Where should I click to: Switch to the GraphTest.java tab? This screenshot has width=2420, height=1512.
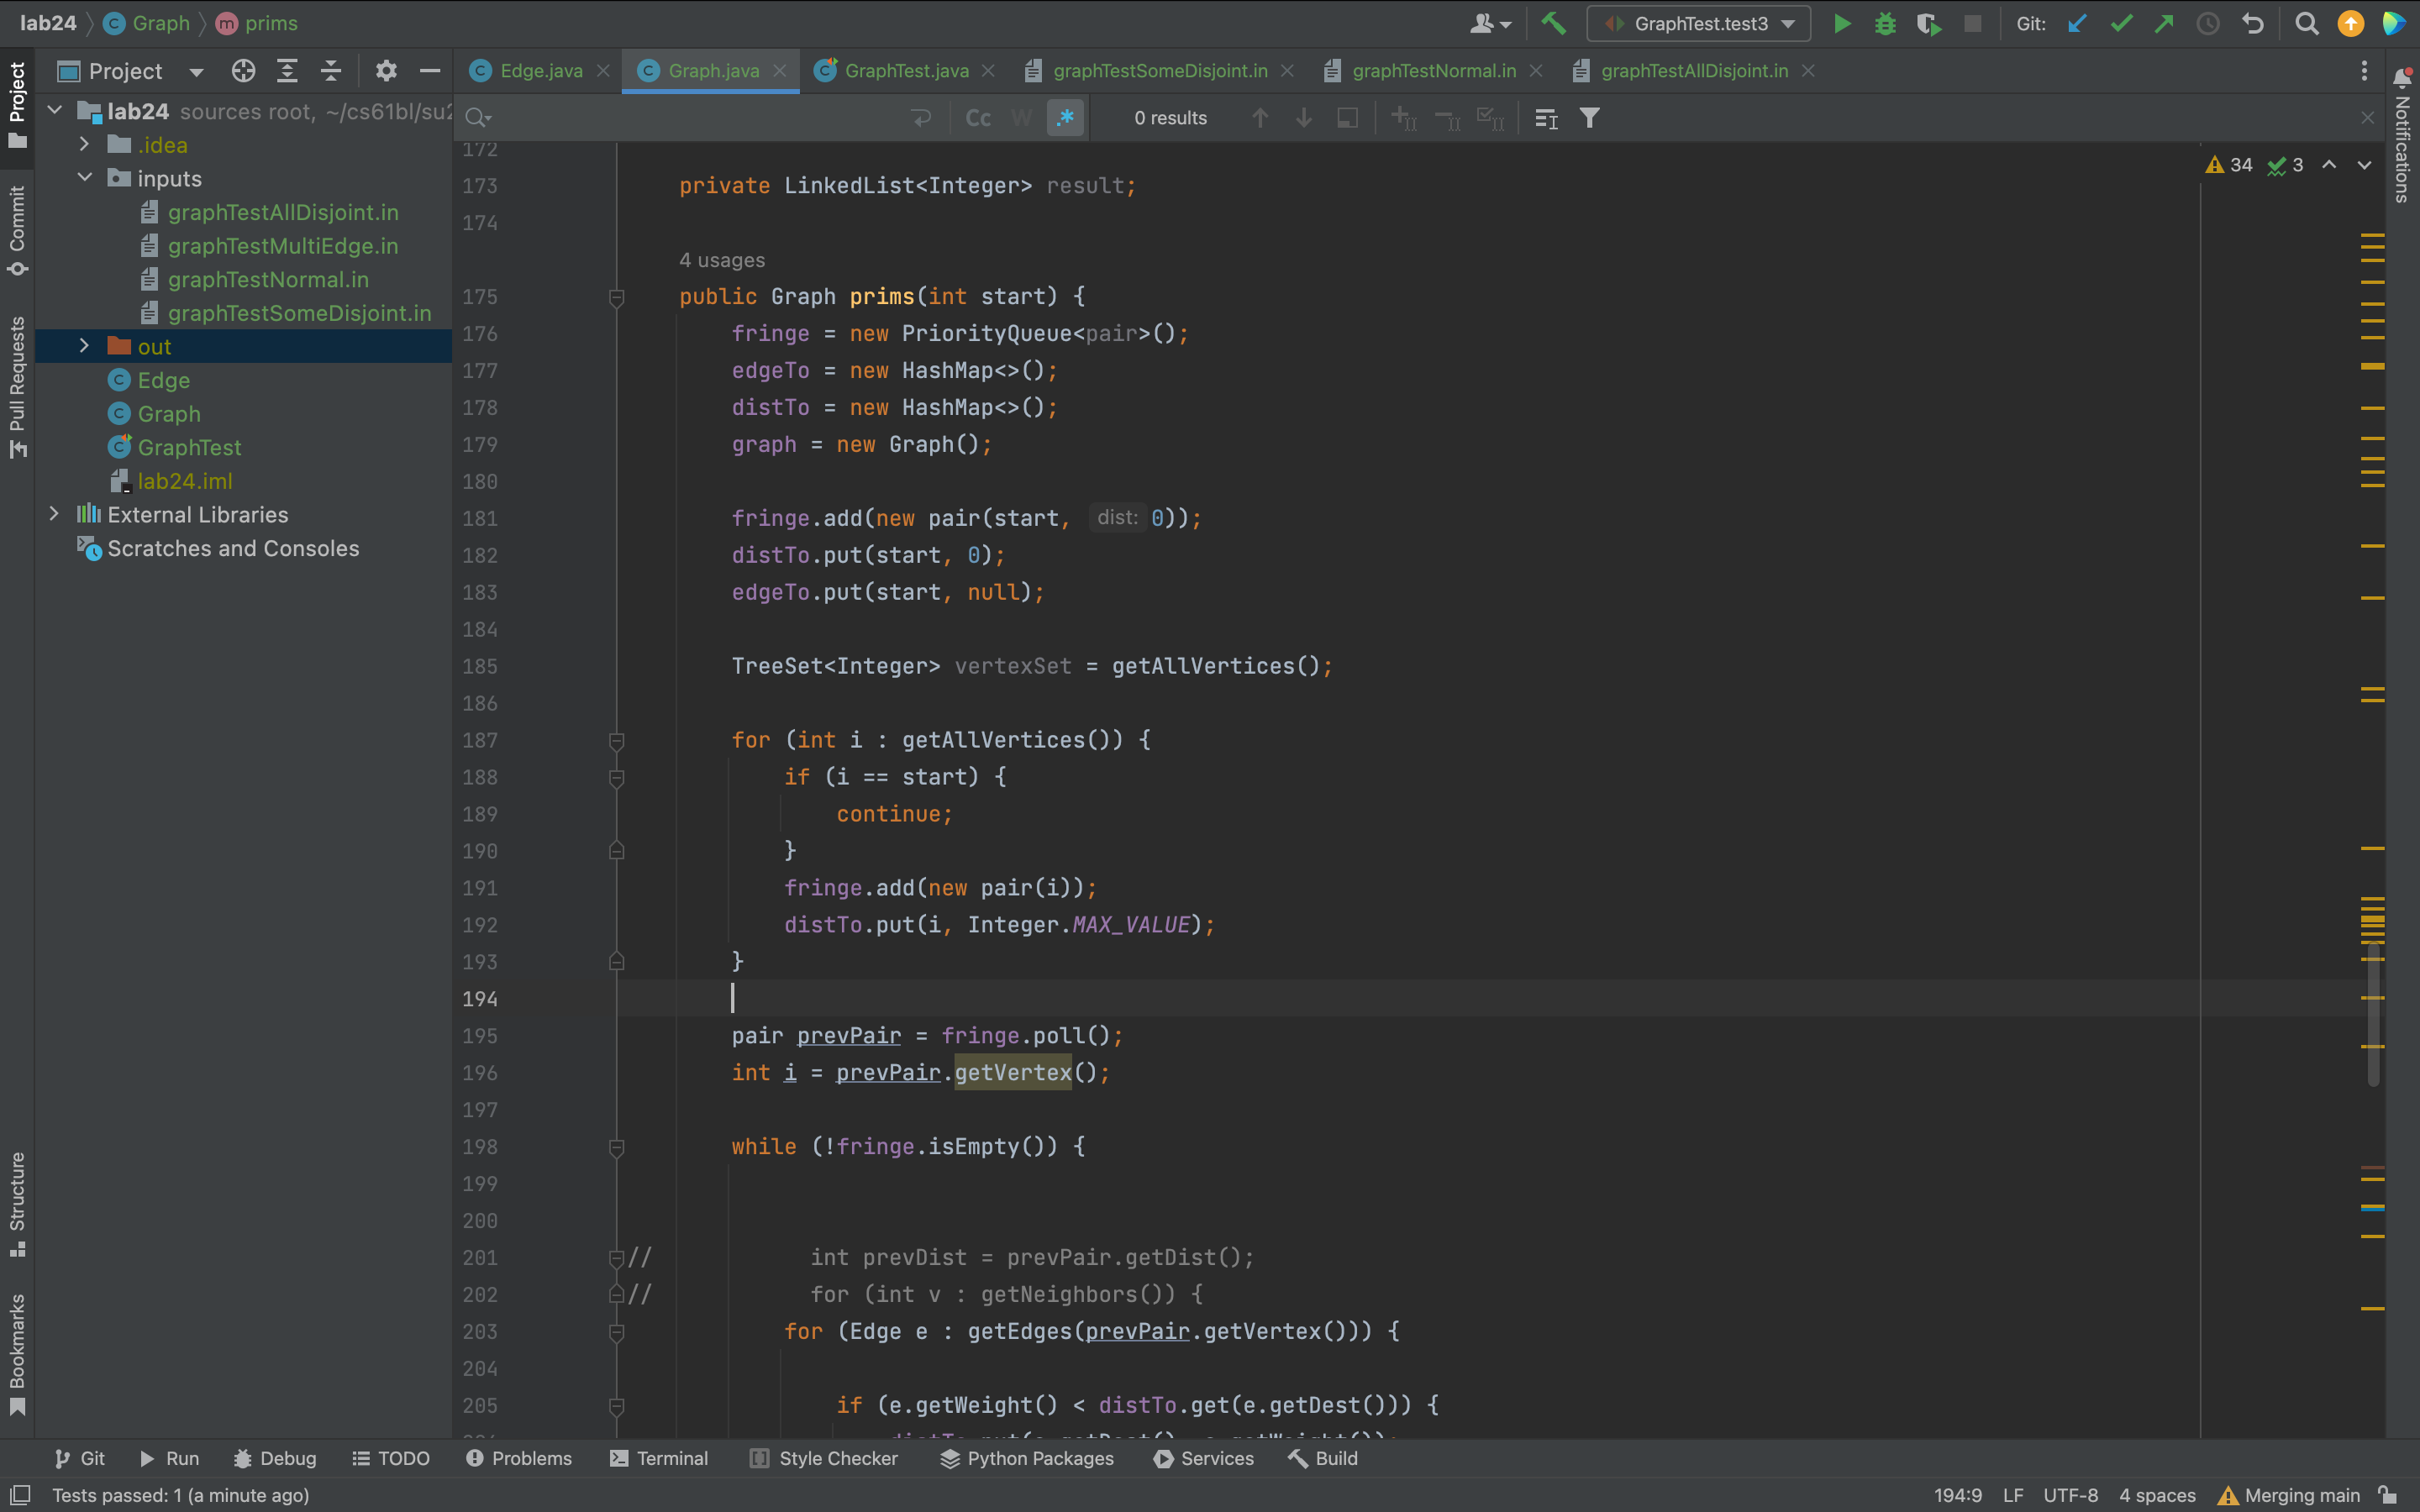(x=905, y=71)
